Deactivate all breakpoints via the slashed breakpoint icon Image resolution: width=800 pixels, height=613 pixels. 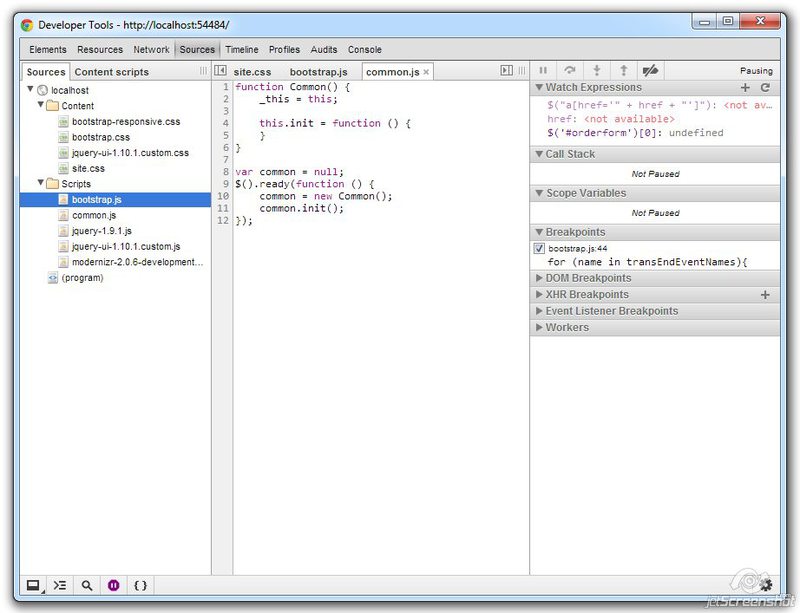(650, 70)
